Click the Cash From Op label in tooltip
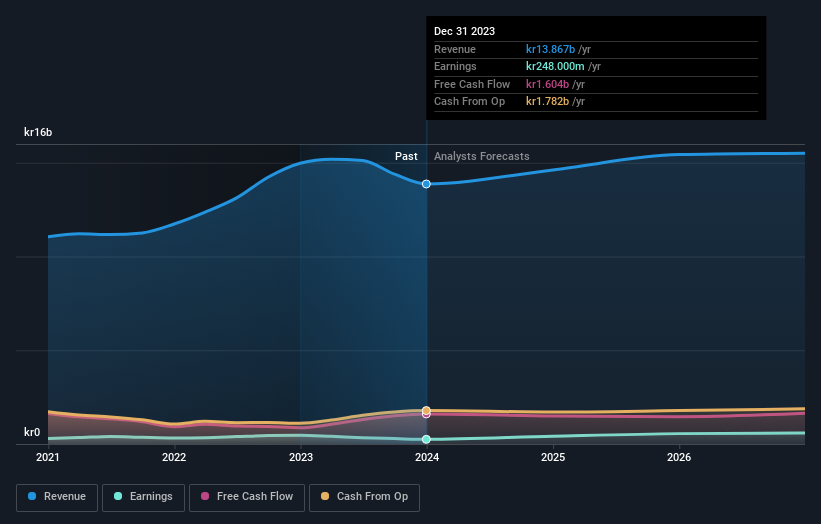 [x=469, y=102]
